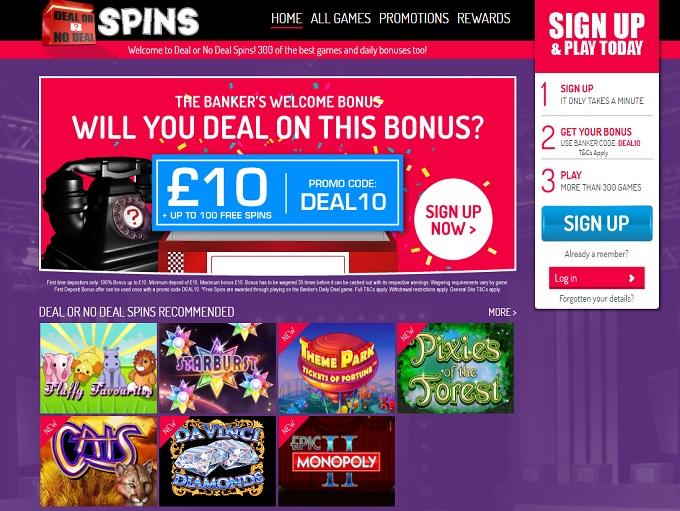Screen dimensions: 680x511
Task: Go to the Home tab
Action: click(x=286, y=18)
